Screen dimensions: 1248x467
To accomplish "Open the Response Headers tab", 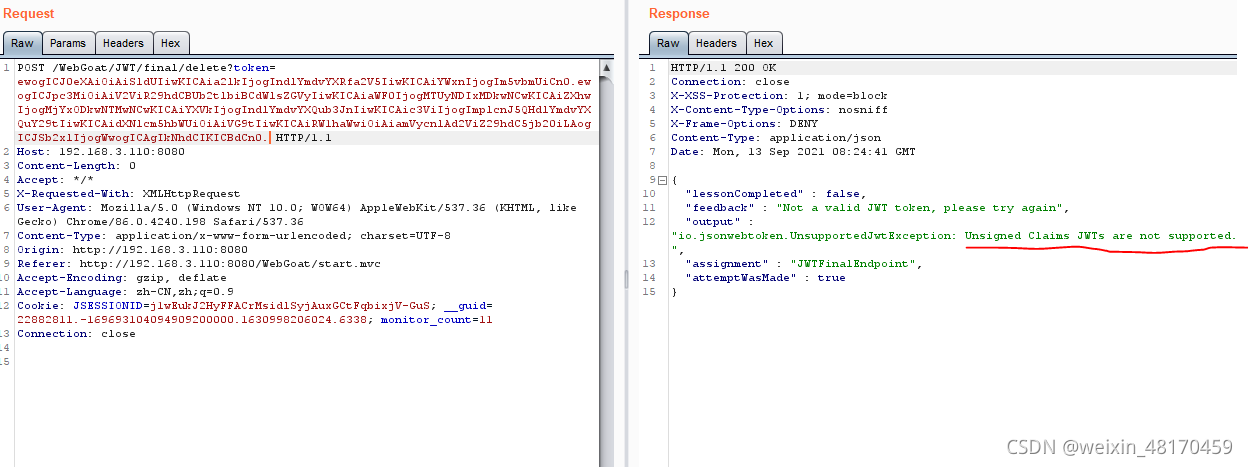I will click(716, 43).
